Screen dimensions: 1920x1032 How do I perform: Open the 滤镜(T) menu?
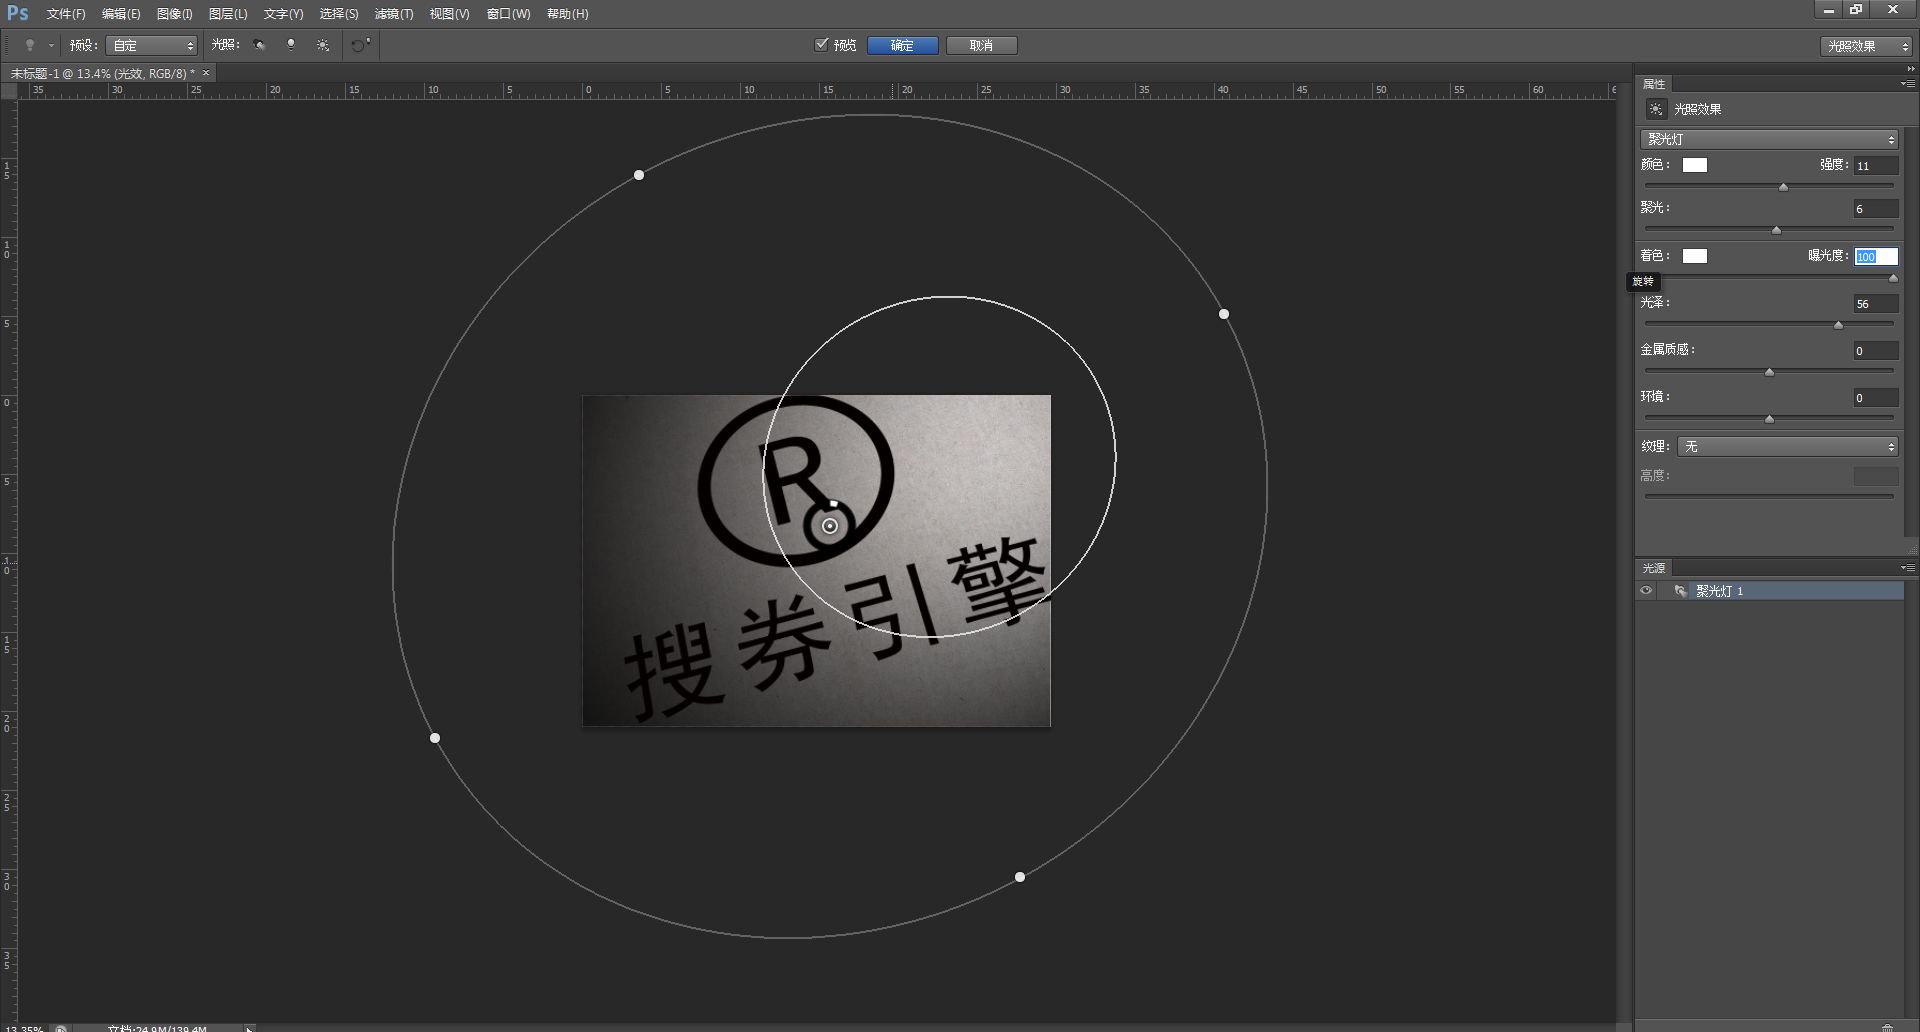click(393, 14)
